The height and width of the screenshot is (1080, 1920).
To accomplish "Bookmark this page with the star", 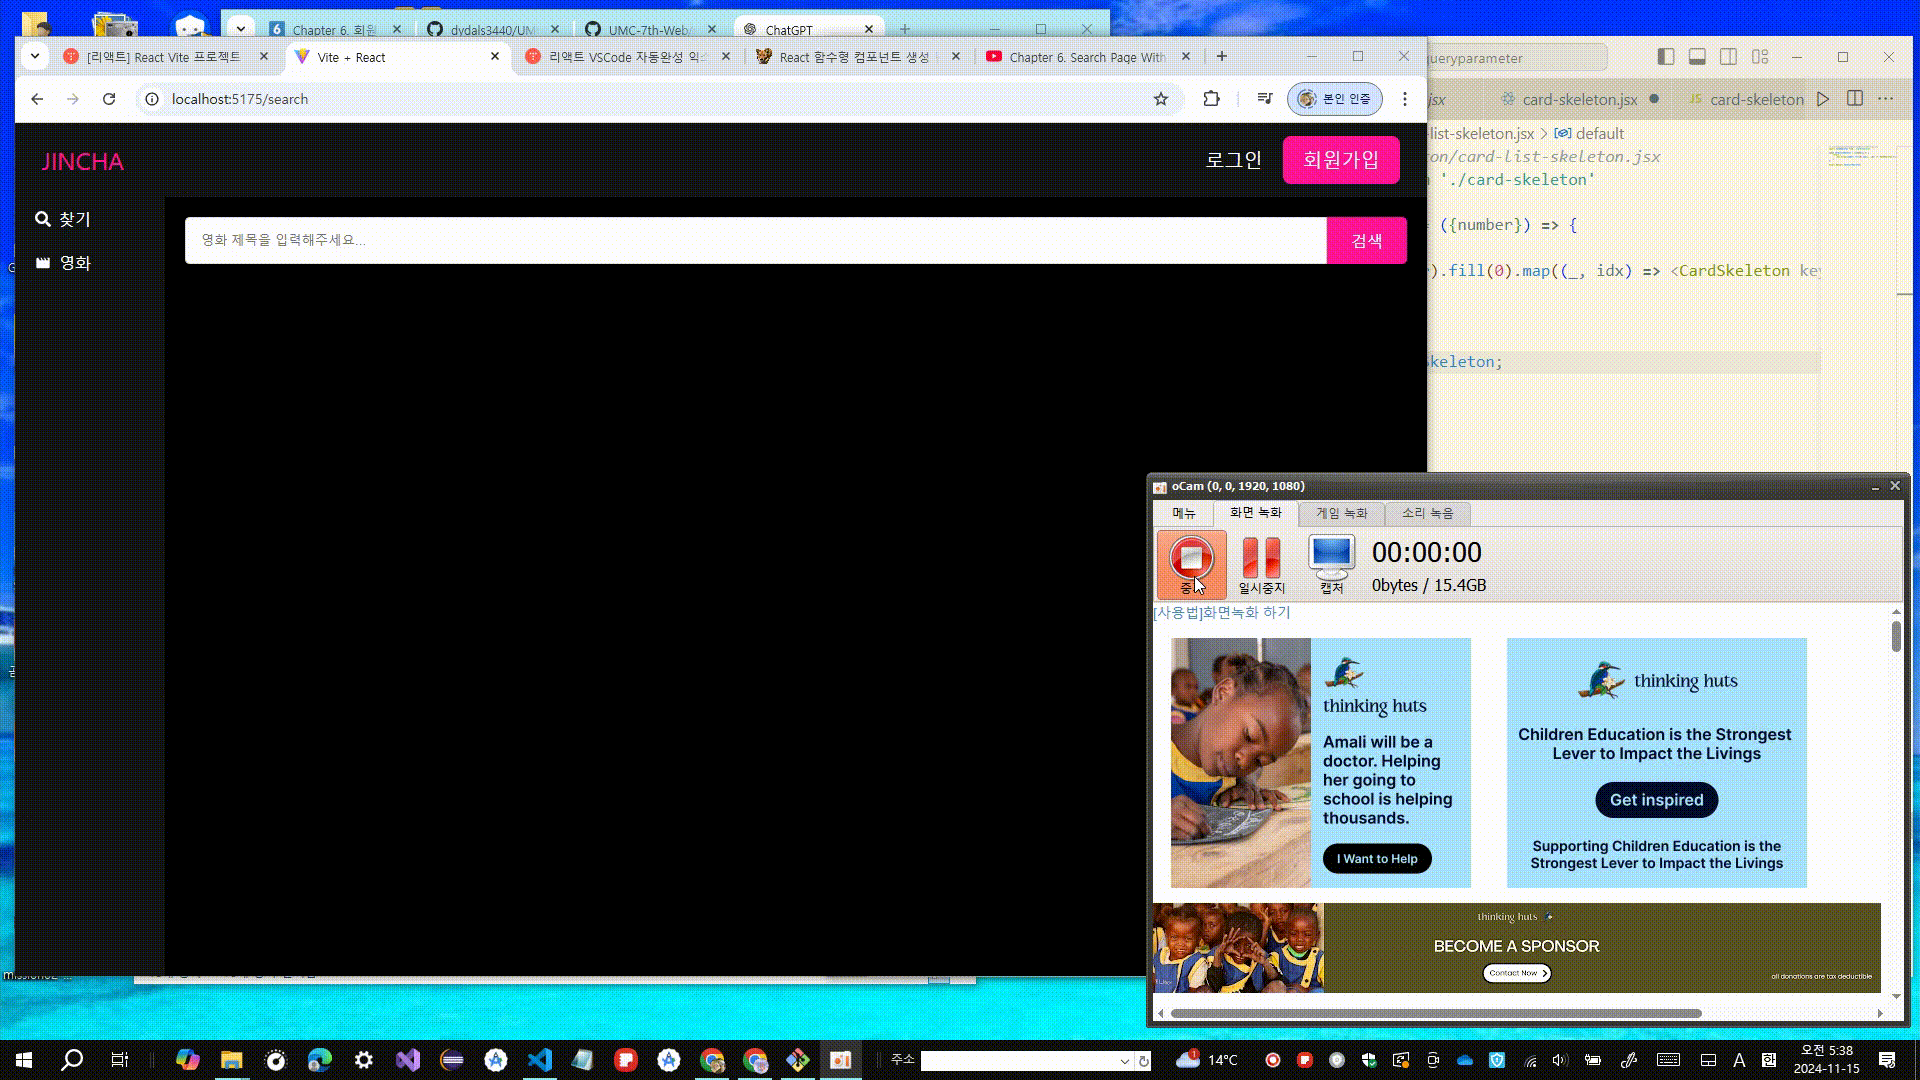I will [1161, 99].
